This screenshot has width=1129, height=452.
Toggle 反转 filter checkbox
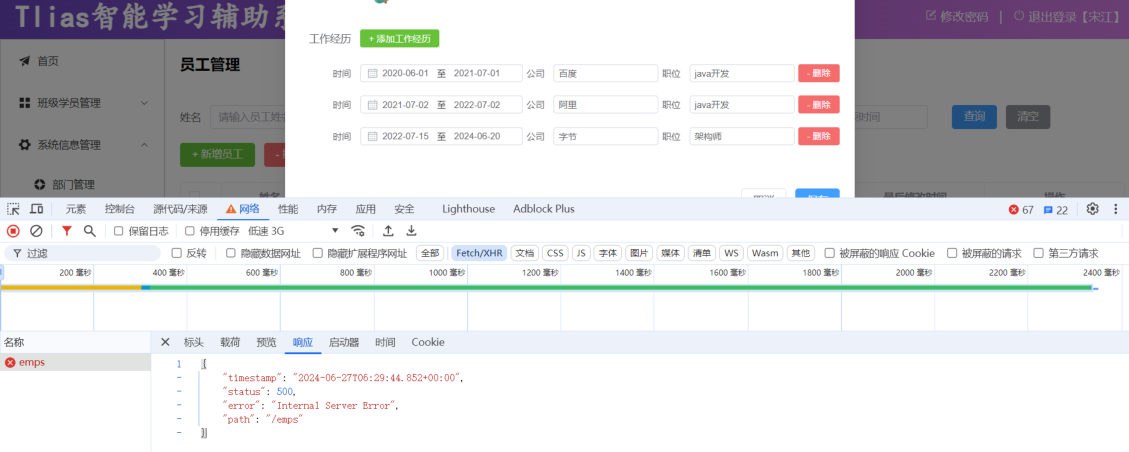(176, 253)
